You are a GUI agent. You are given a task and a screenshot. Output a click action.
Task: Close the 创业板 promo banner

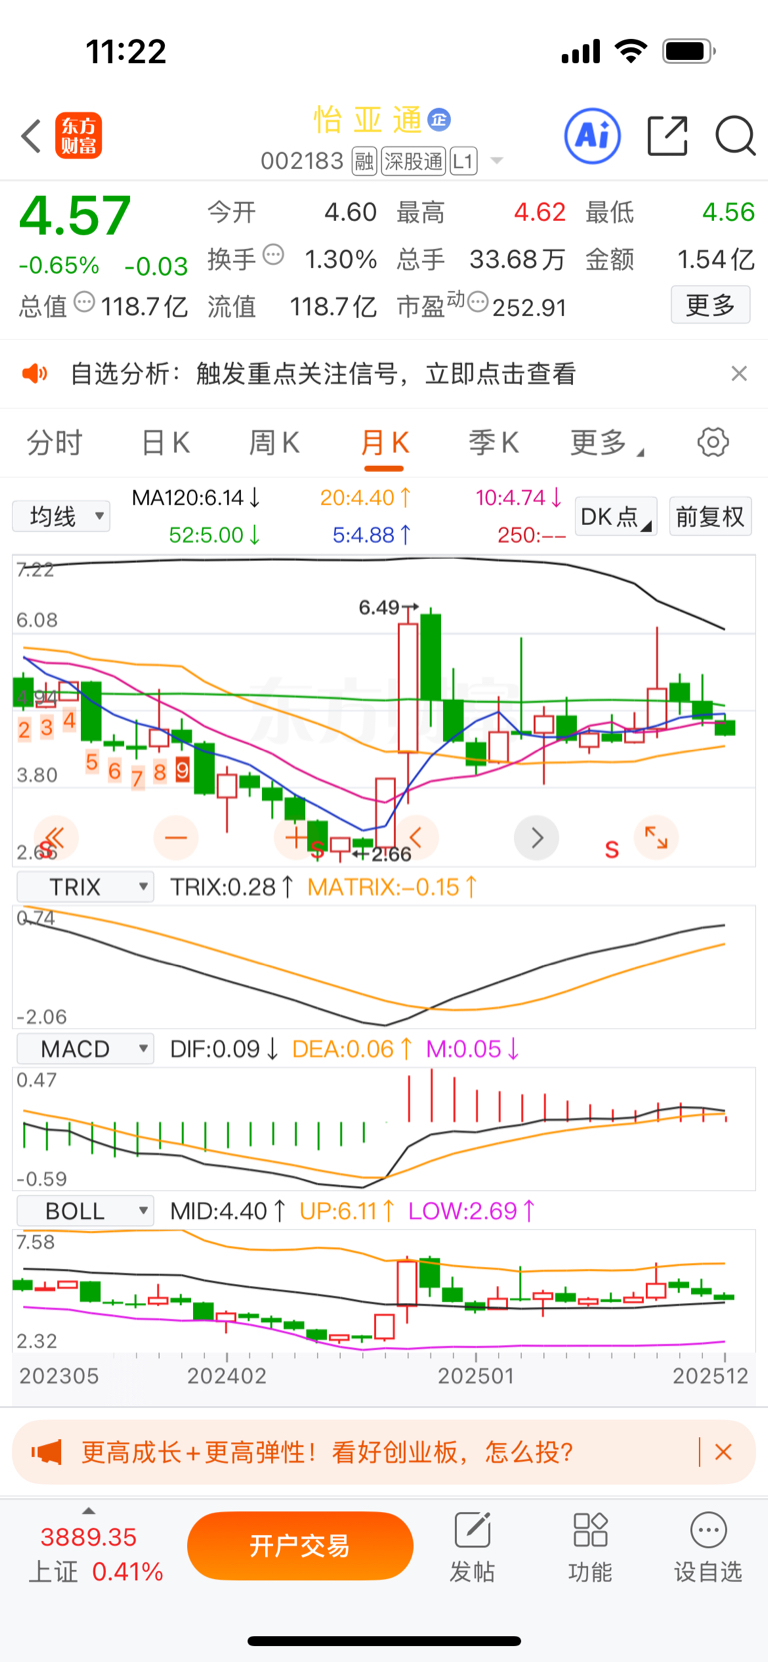pos(724,1452)
